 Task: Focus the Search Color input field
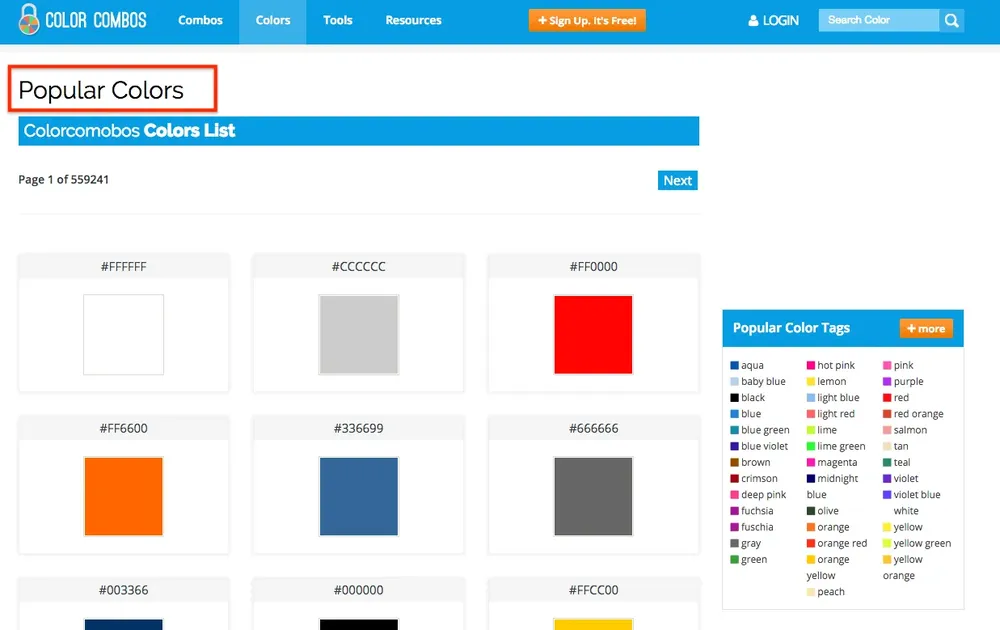(x=879, y=20)
